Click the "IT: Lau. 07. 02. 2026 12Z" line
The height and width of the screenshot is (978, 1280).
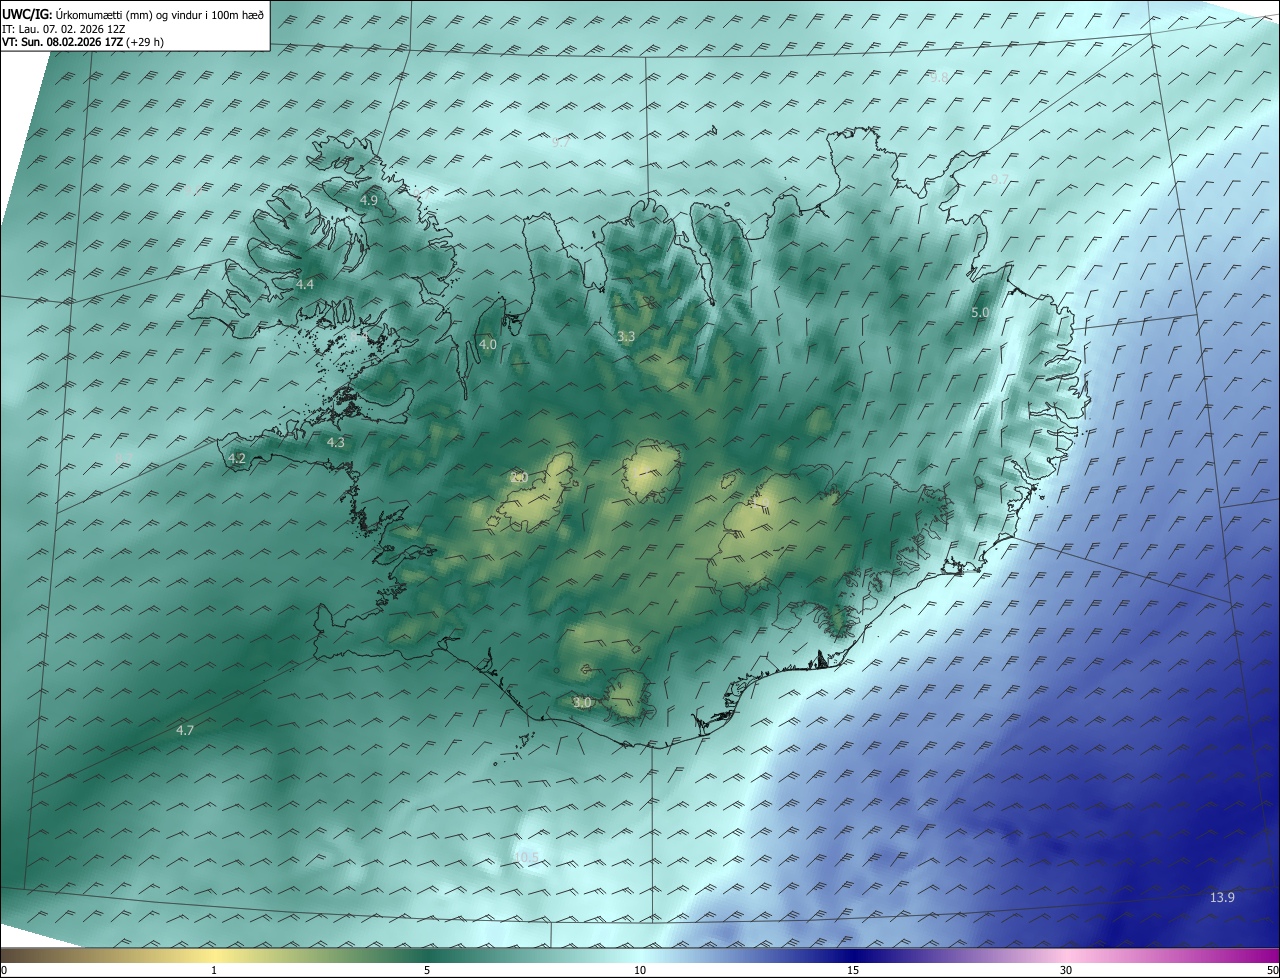pyautogui.click(x=63, y=29)
